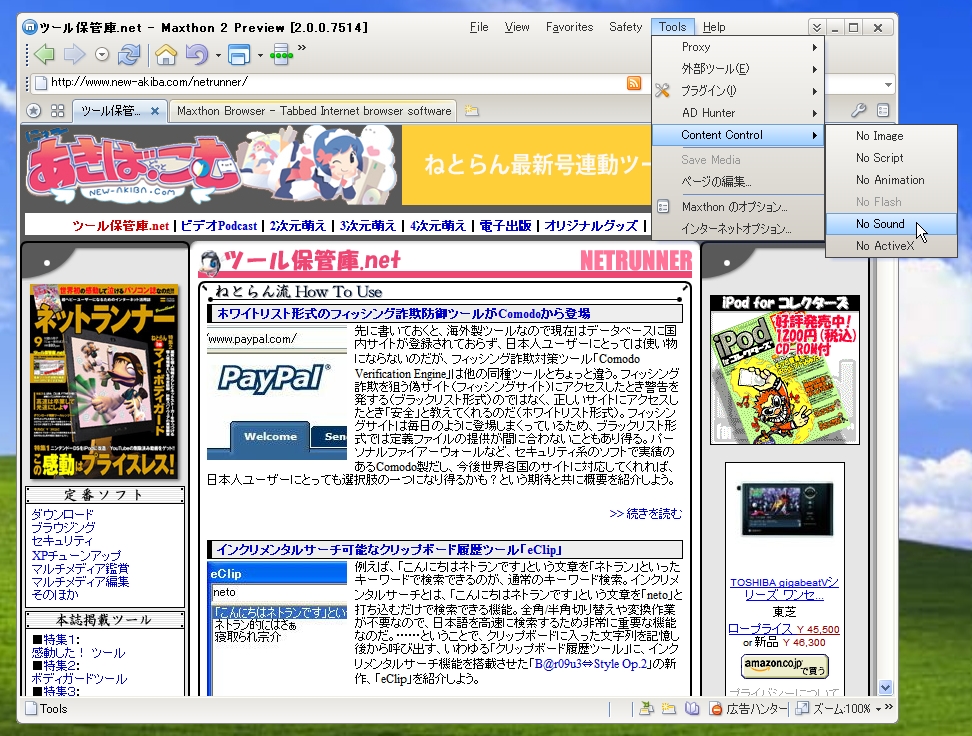Click the B@r09u3⇔Style Op.2 link
This screenshot has width=972, height=736.
[591, 664]
